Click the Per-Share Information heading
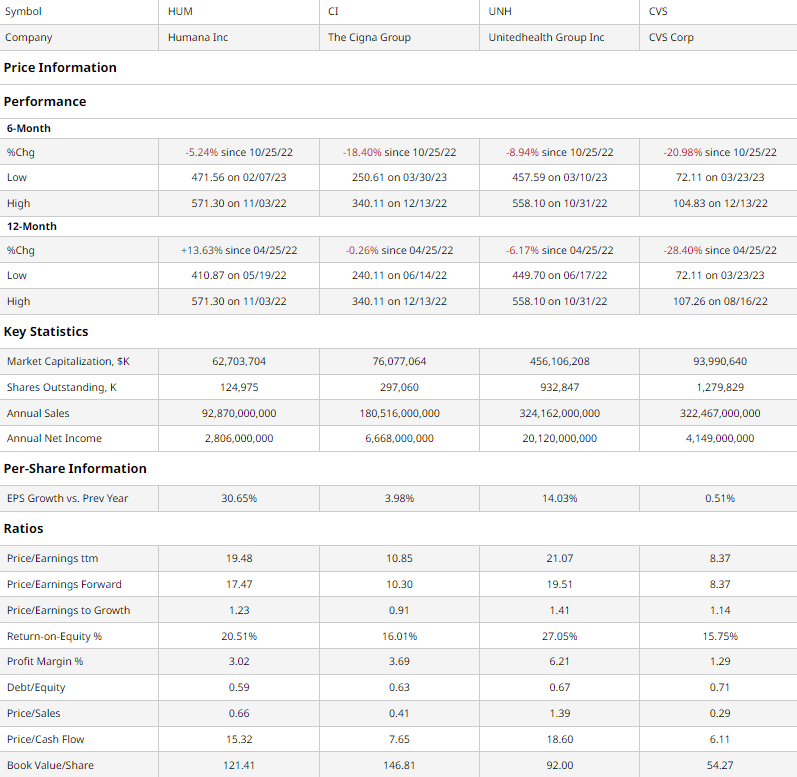797x777 pixels. tap(75, 469)
